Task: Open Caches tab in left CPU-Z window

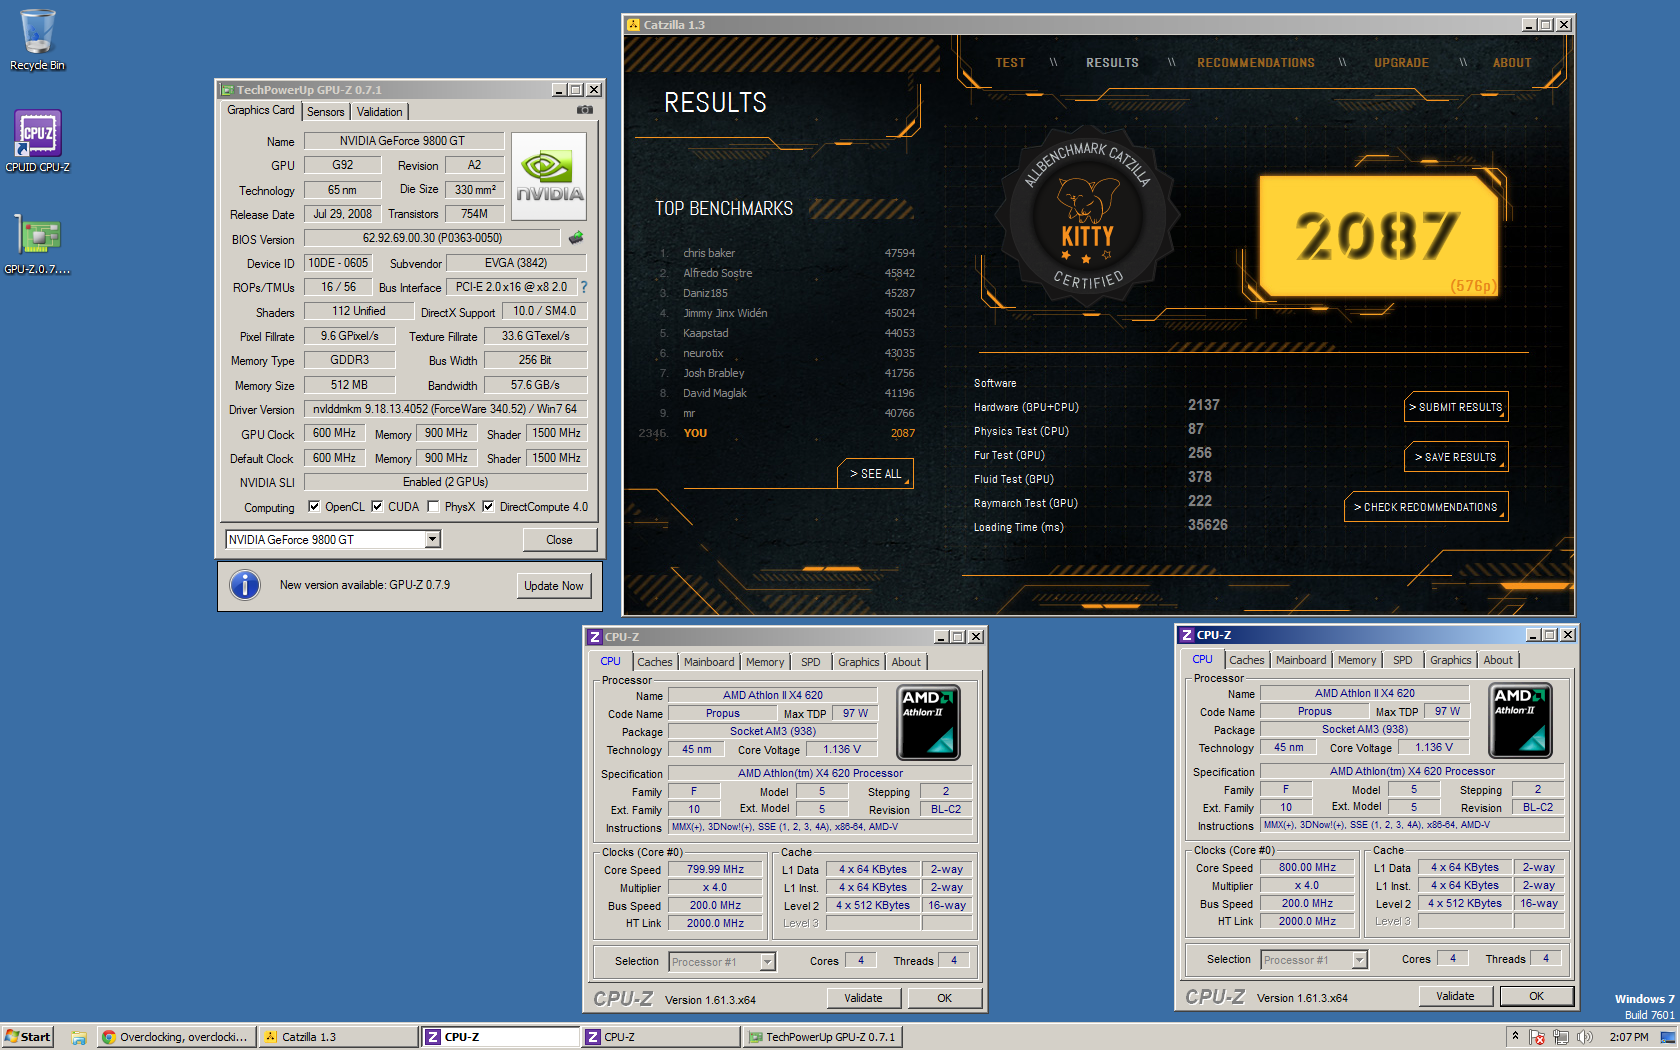Action: click(x=655, y=662)
